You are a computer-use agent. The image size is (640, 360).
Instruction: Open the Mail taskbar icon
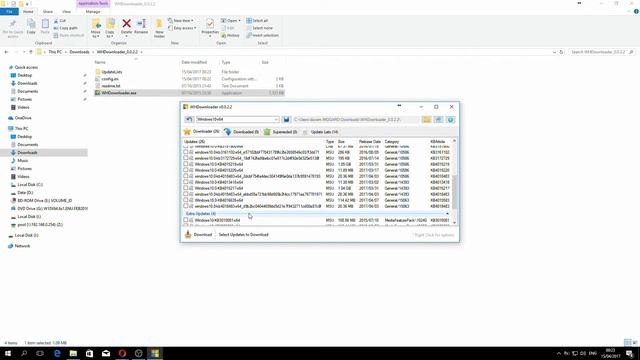[x=106, y=353]
